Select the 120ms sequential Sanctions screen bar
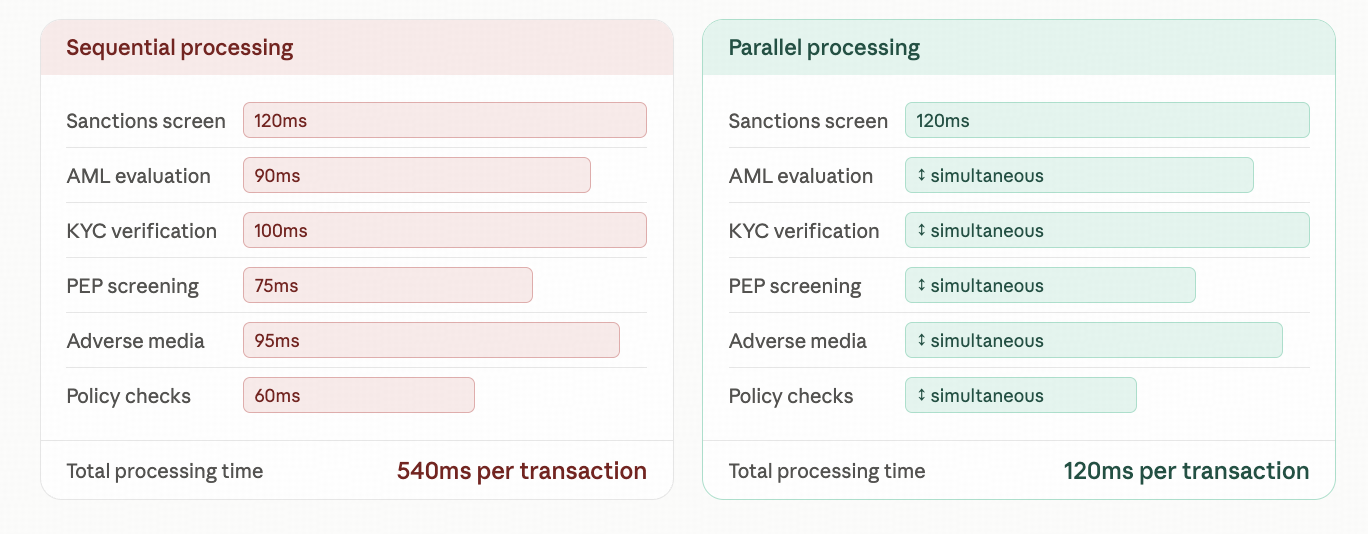Viewport: 1368px width, 534px height. click(x=445, y=120)
